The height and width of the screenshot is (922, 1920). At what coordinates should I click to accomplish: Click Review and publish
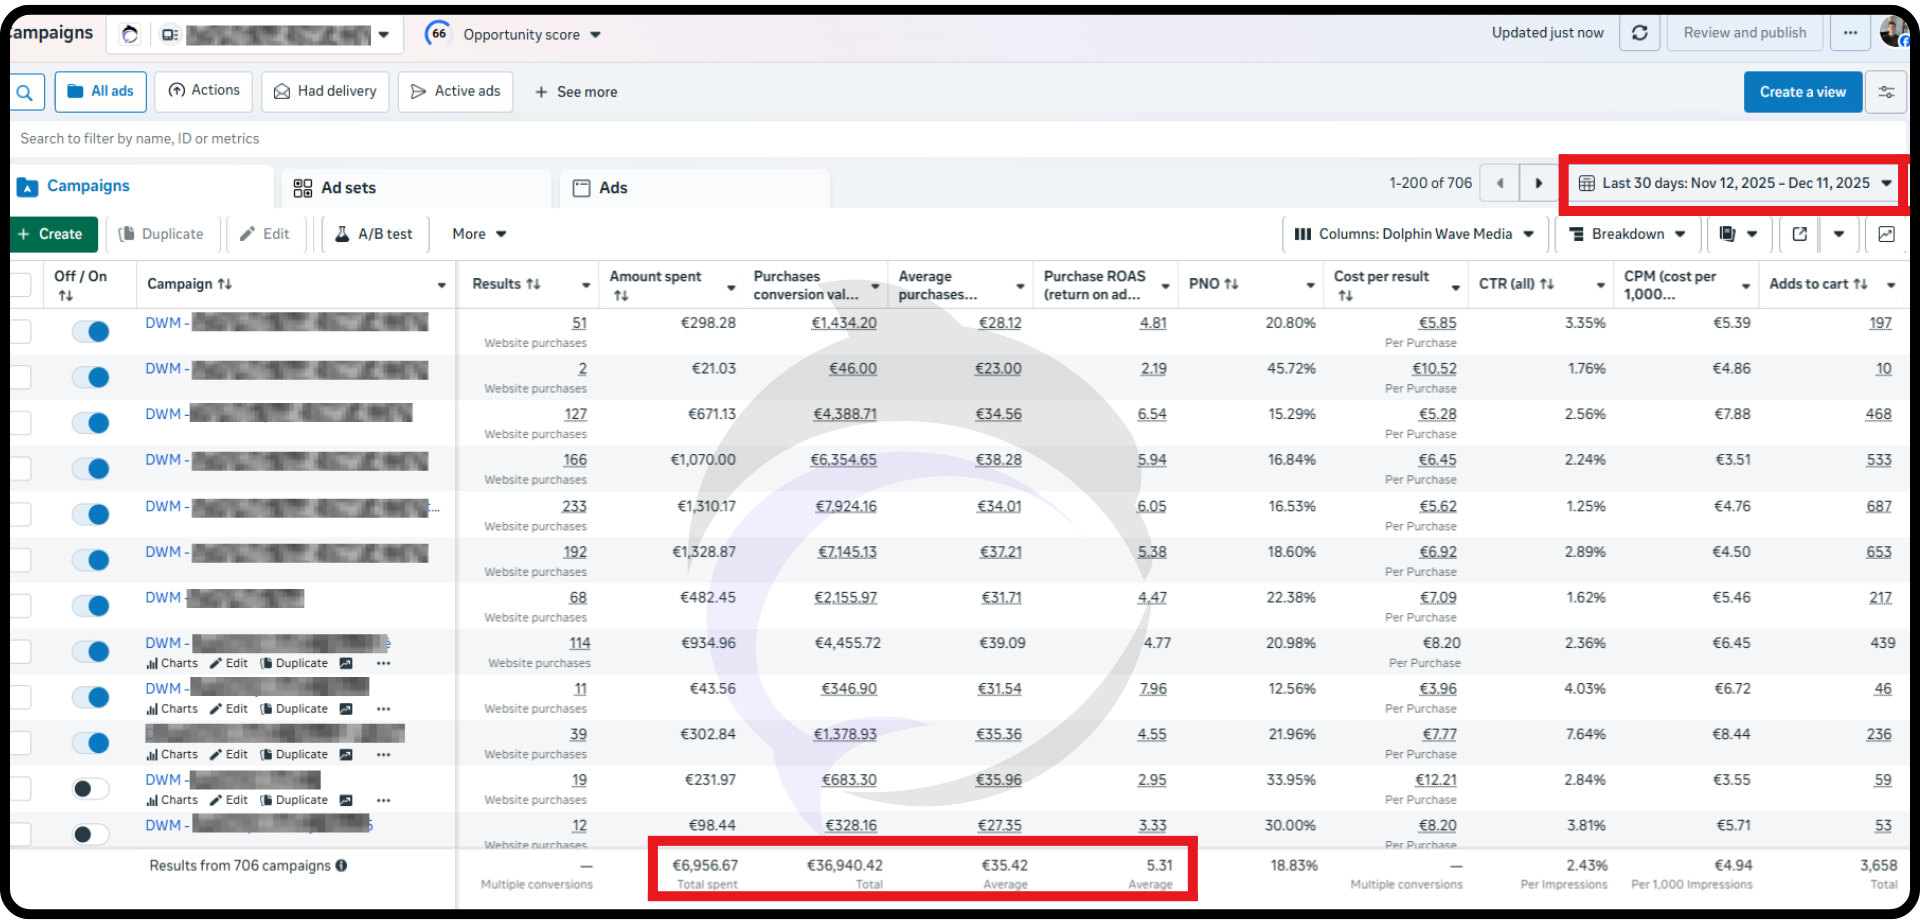point(1745,33)
